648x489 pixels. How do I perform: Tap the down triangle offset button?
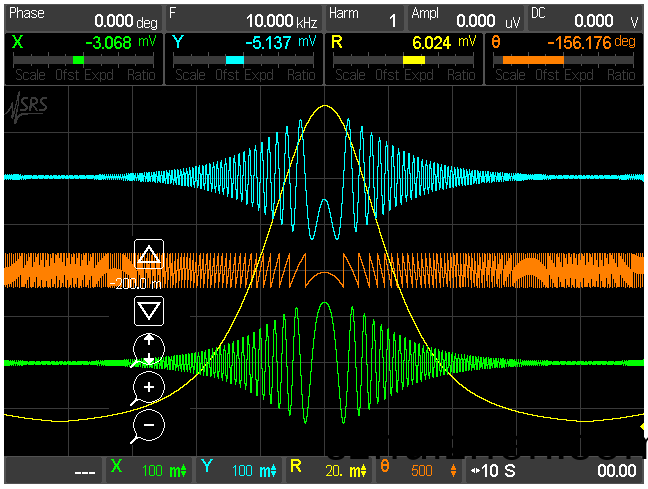[x=149, y=310]
